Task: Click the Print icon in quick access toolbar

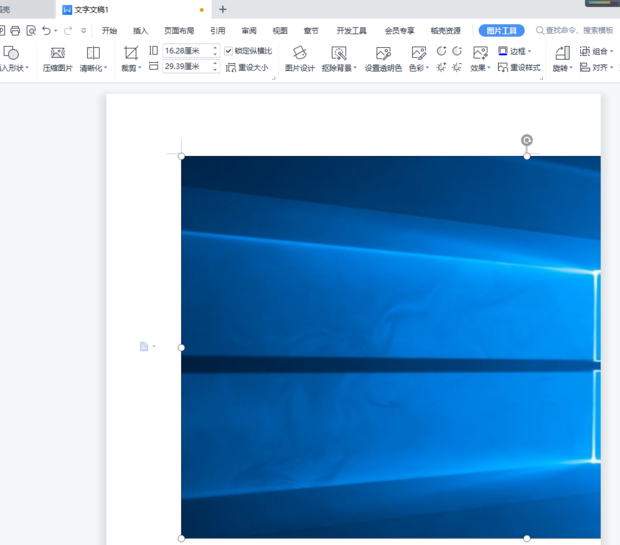Action: coord(15,31)
